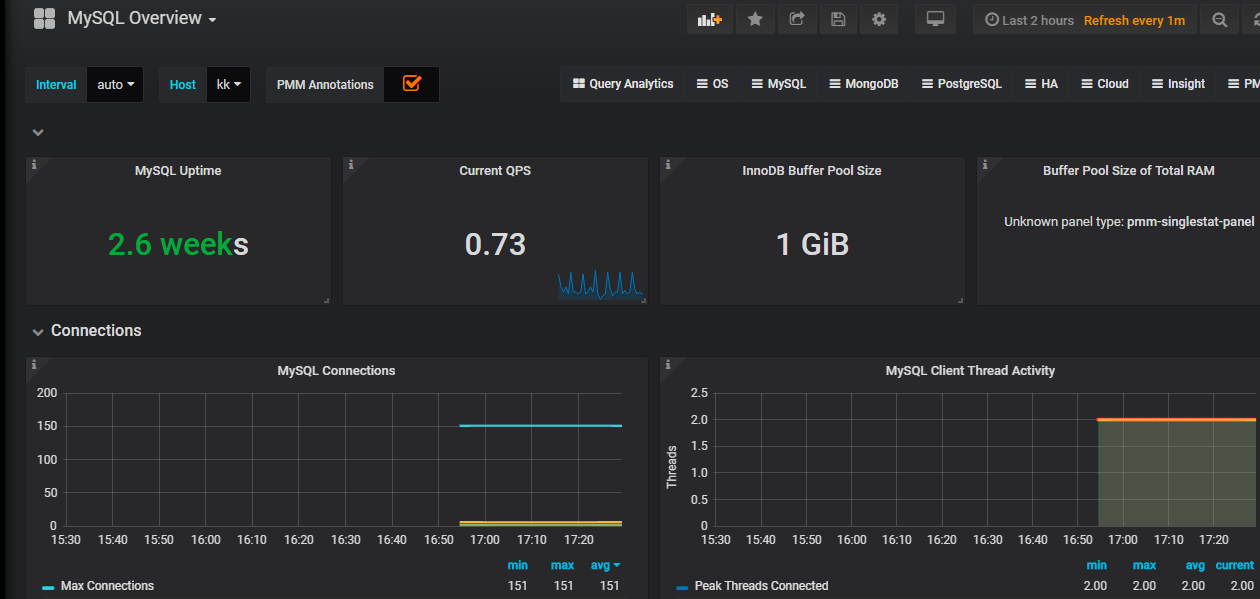This screenshot has height=599, width=1260.
Task: Sort Thread Activity legend by current column
Action: [1234, 565]
